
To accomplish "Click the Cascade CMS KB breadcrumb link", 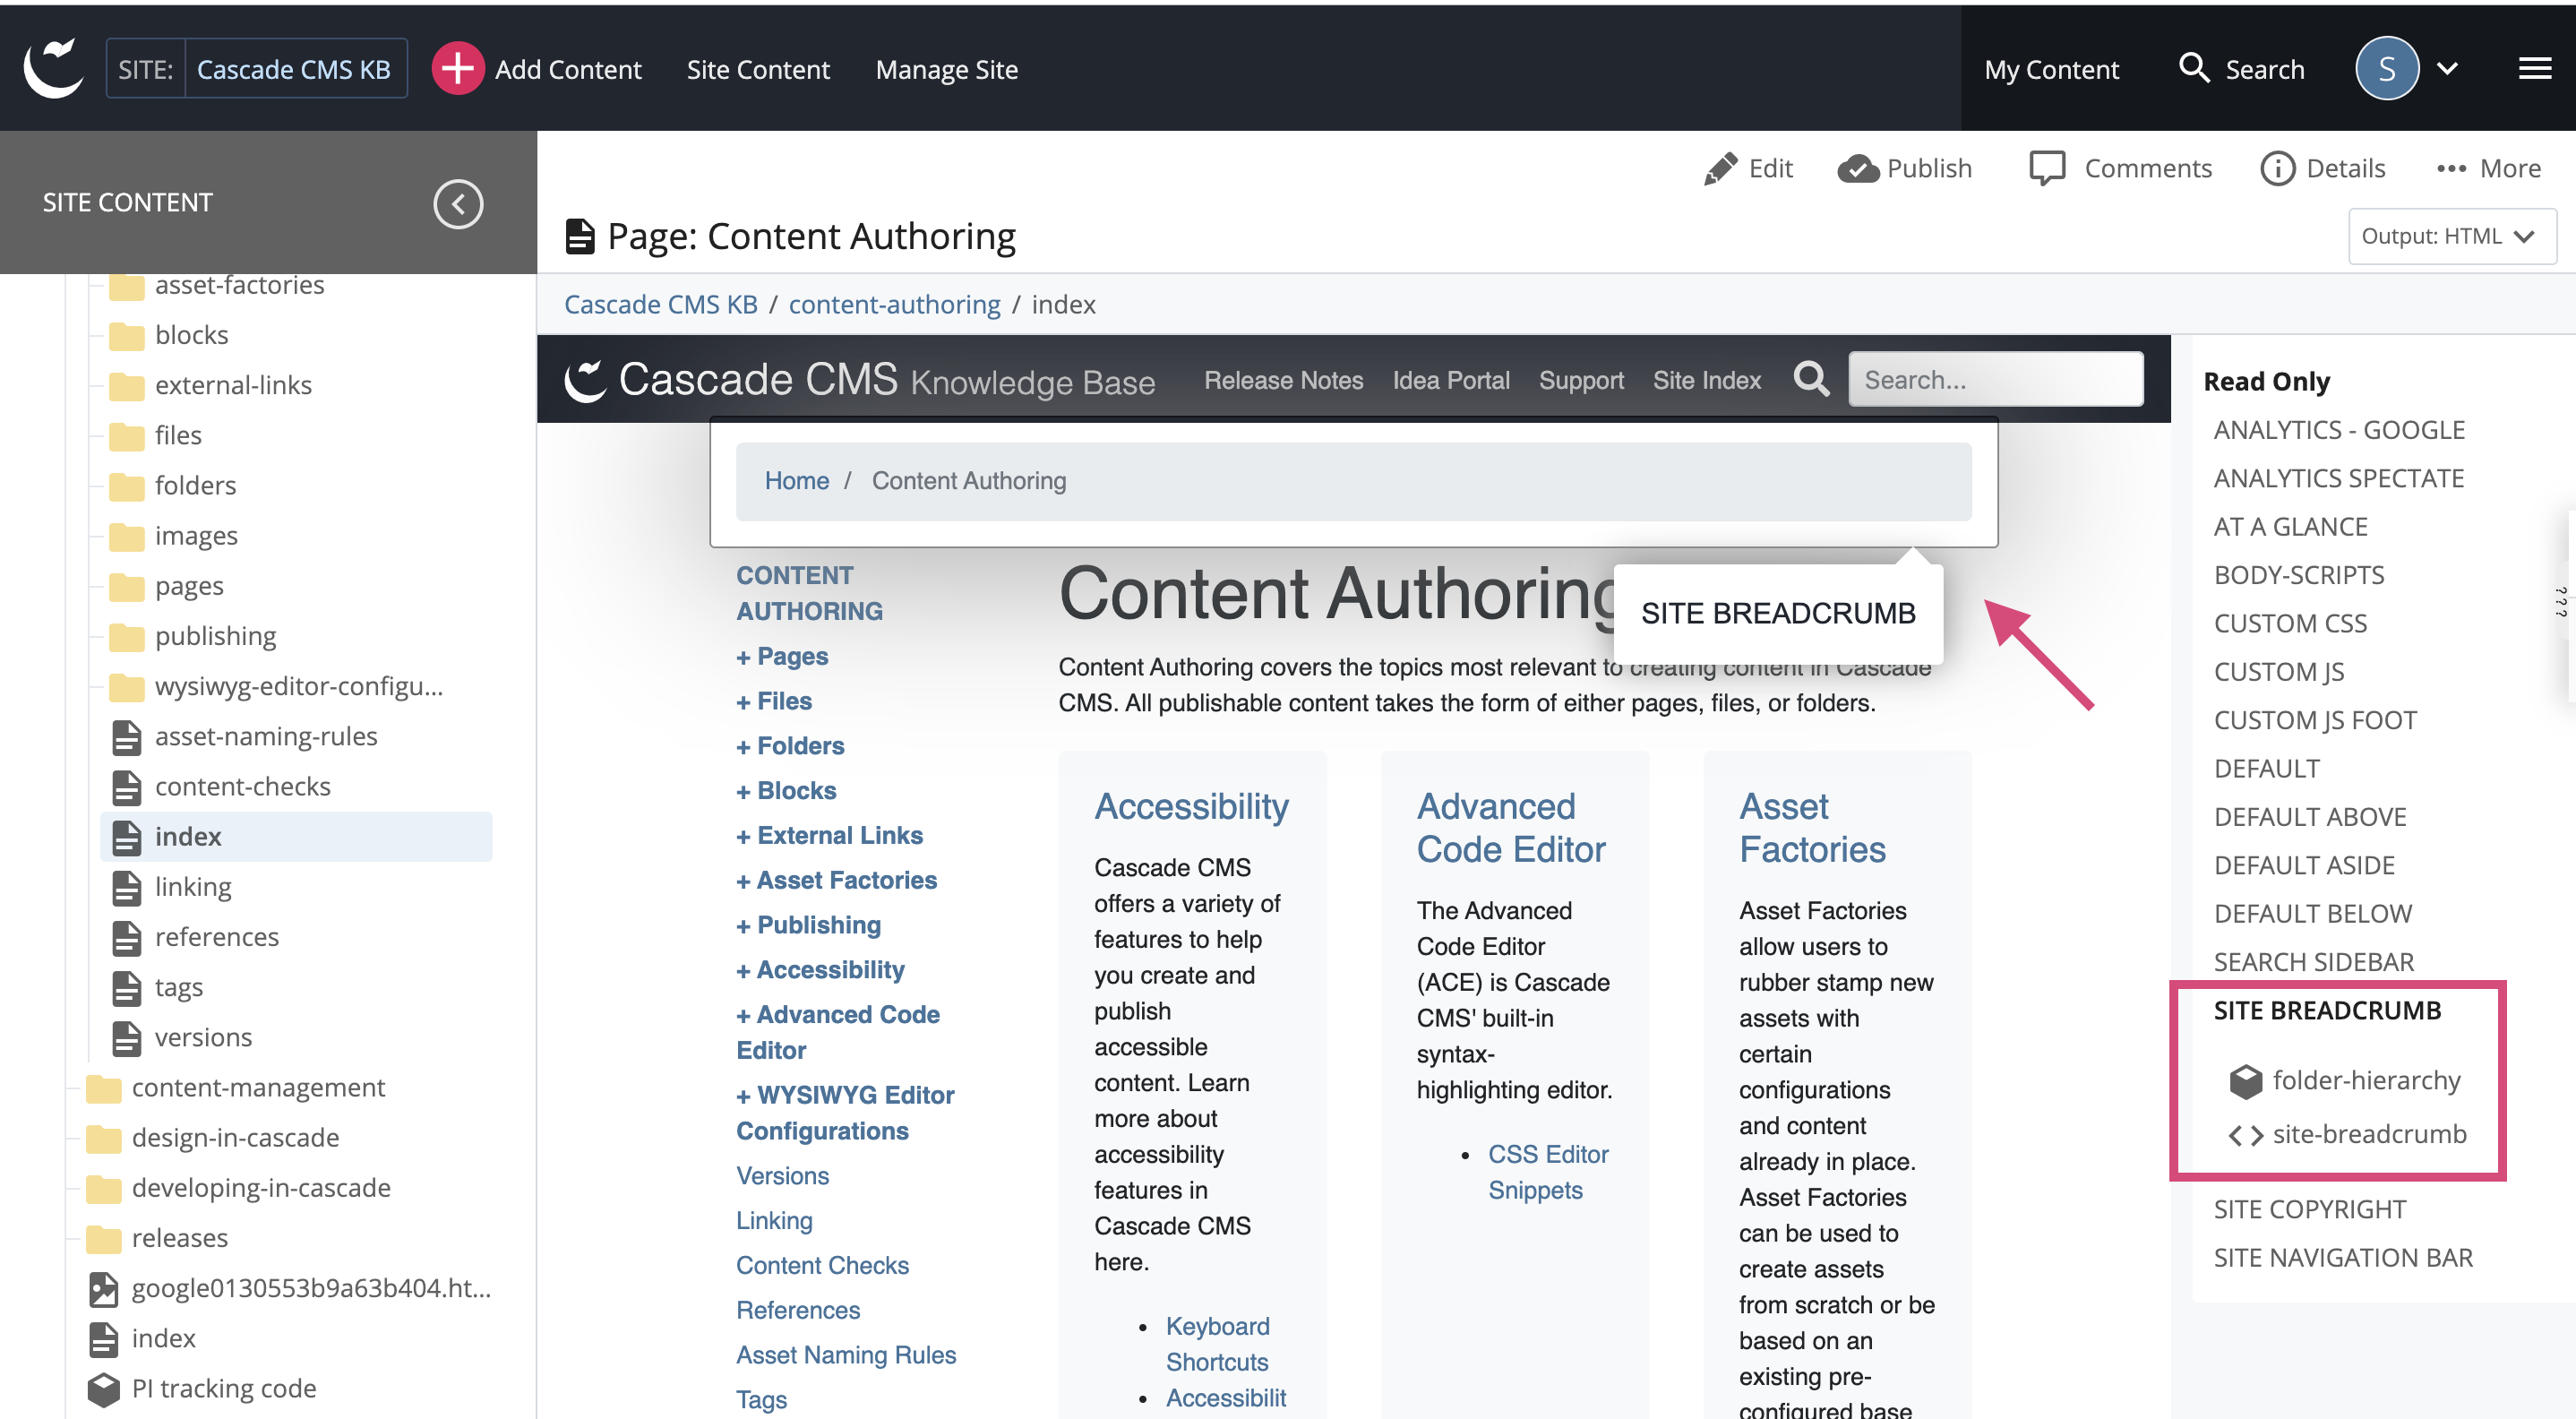I will 661,304.
